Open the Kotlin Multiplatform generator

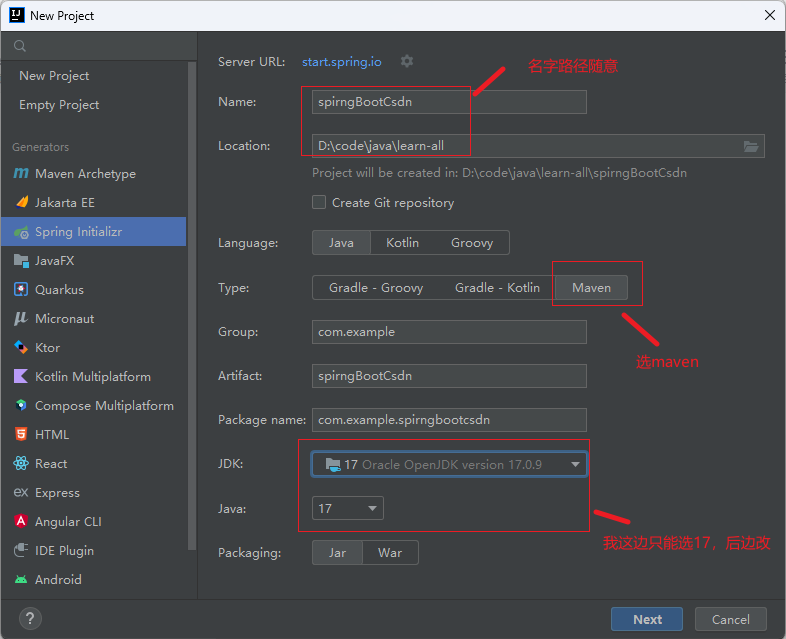point(94,376)
